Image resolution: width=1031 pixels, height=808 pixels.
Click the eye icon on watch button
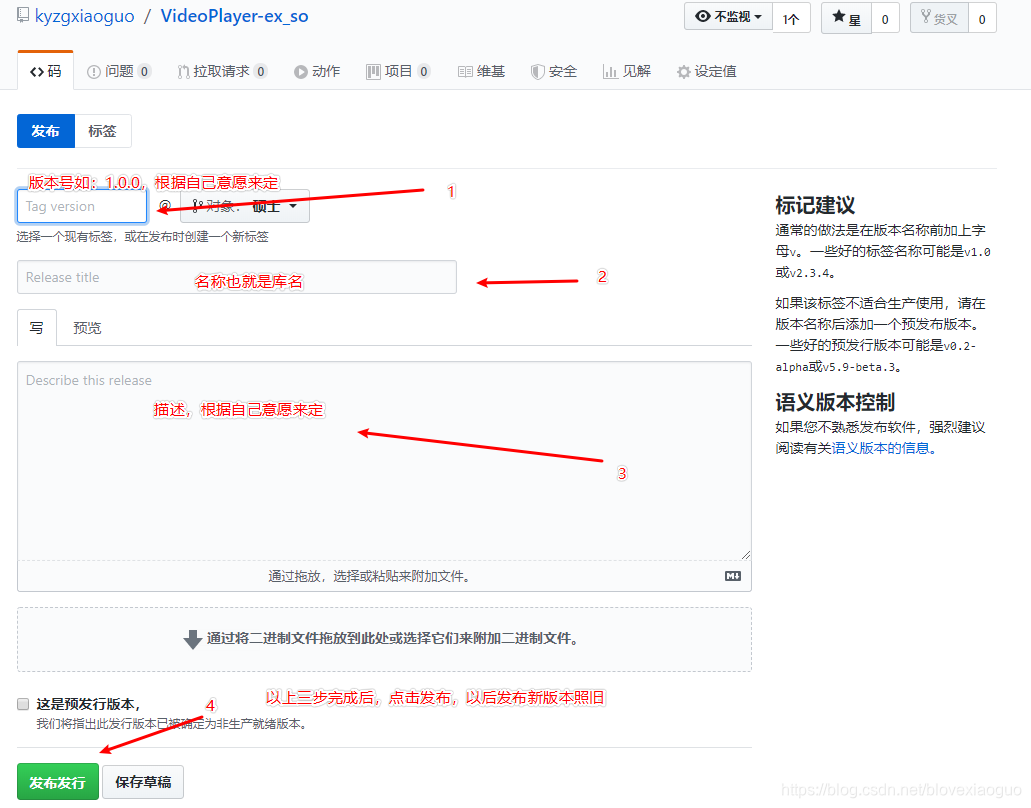click(702, 16)
